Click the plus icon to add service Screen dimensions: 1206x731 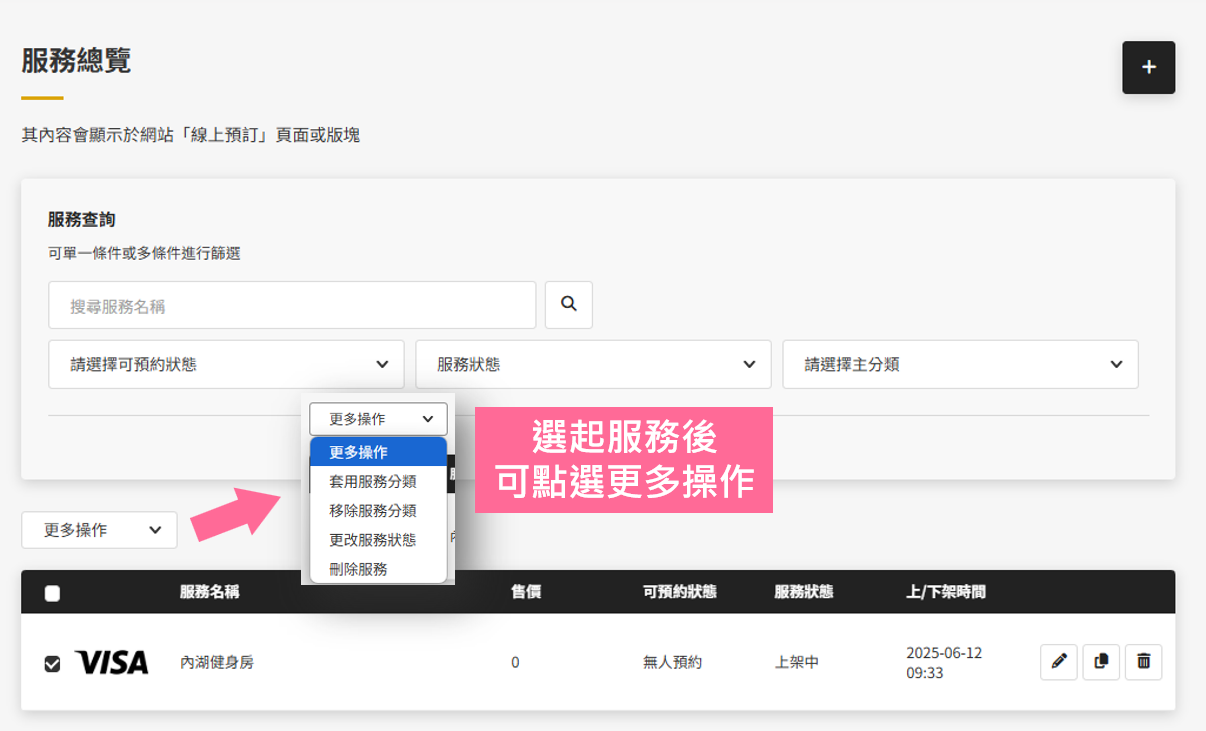tap(1148, 68)
